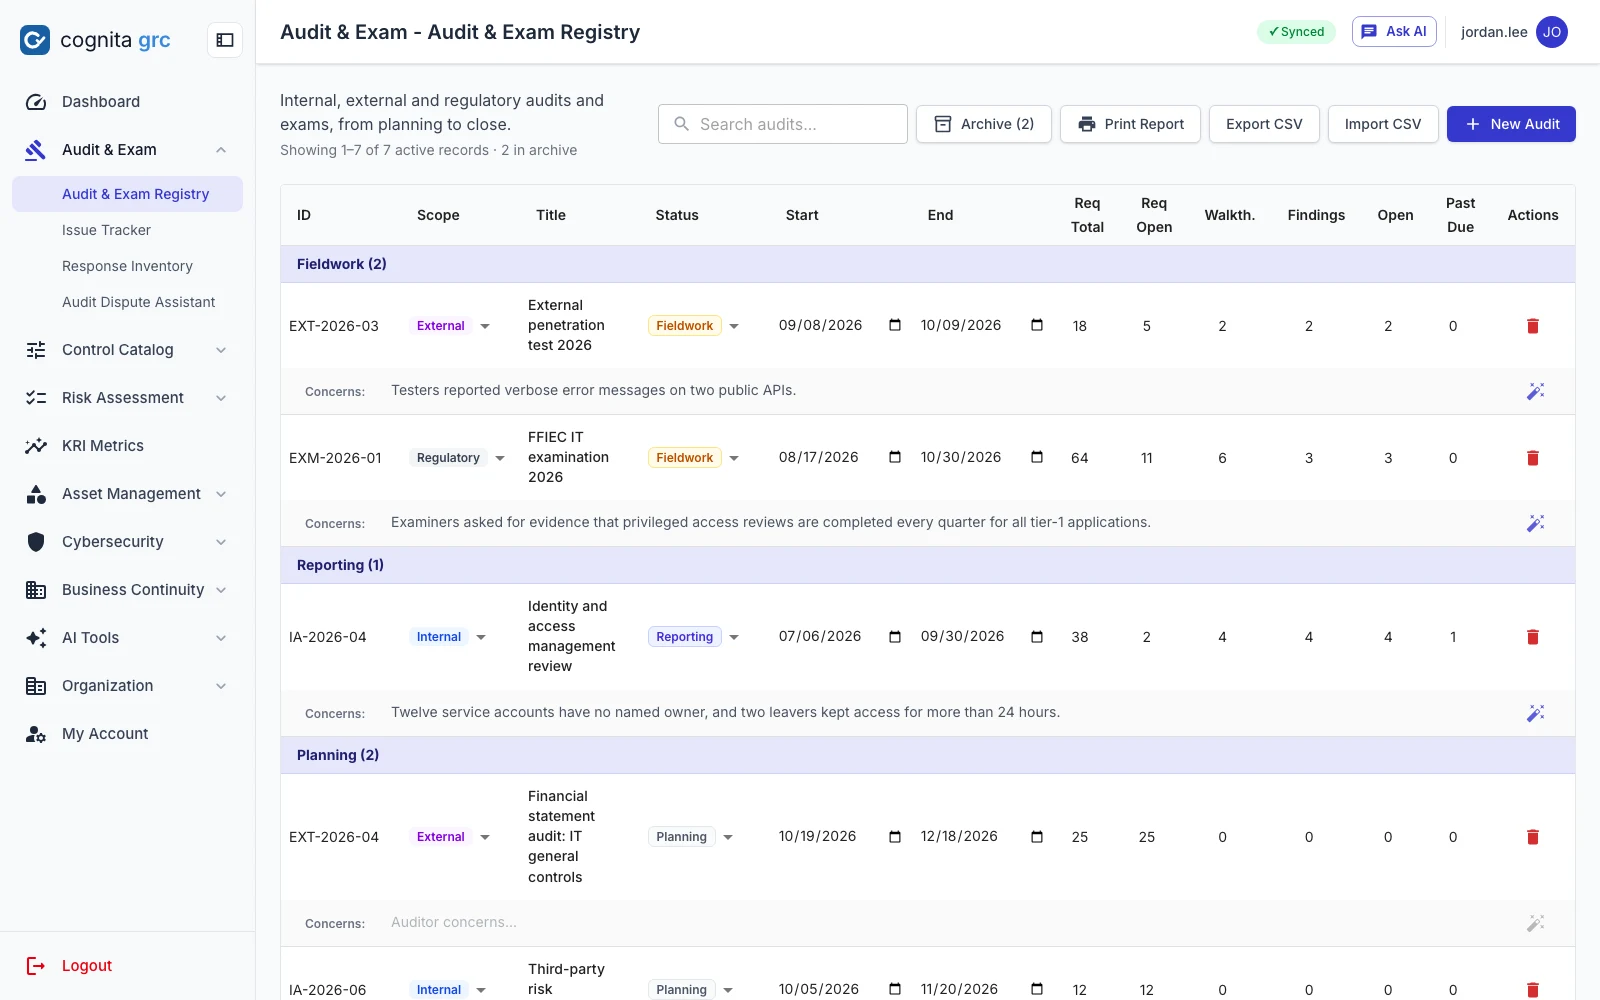Expand the Risk Assessment sidebar section

click(221, 398)
